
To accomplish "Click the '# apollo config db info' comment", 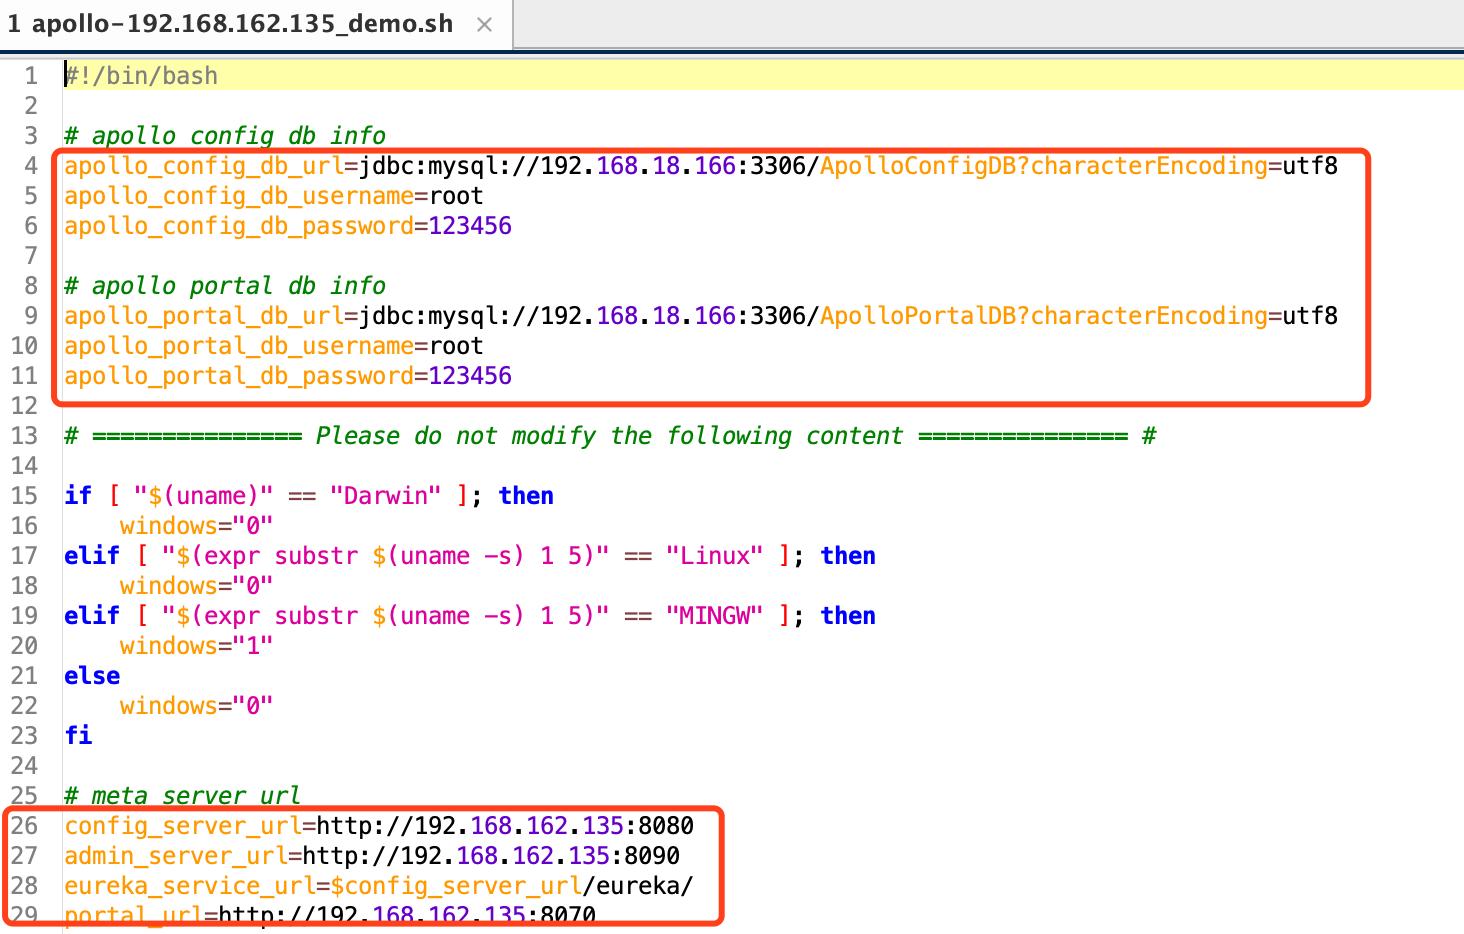I will (x=225, y=136).
